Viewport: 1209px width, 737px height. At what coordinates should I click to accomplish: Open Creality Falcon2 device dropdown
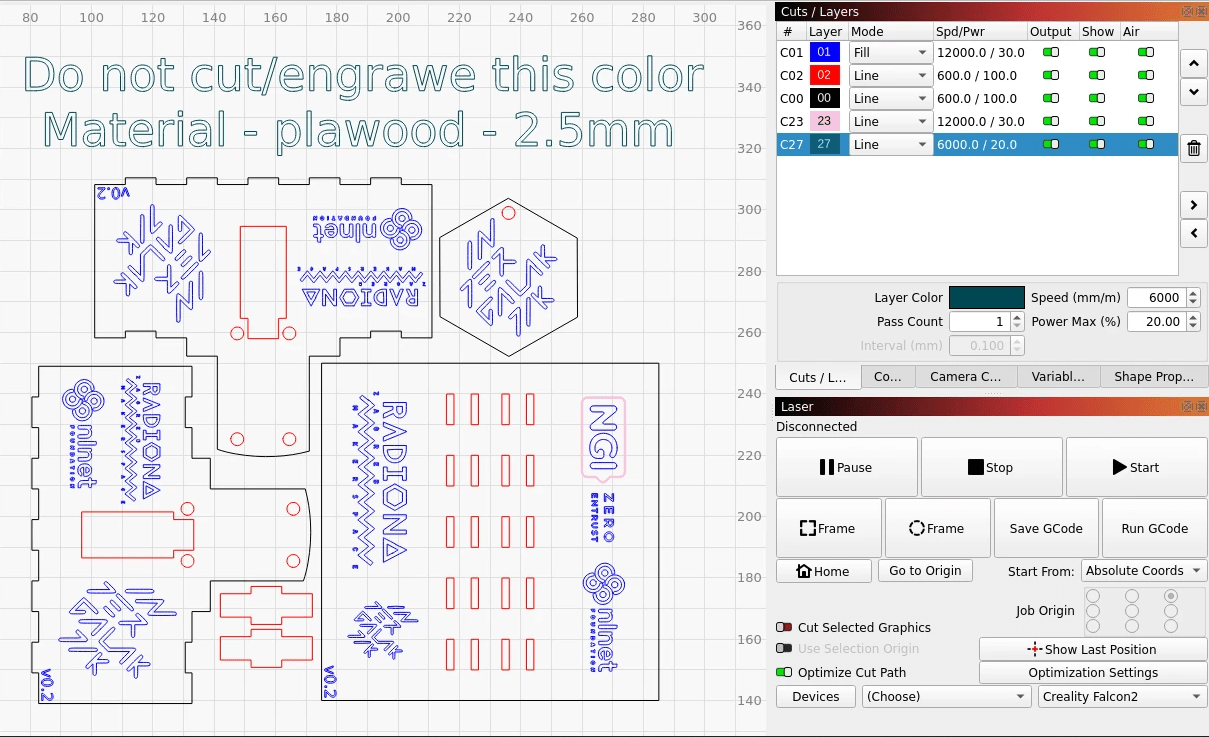pos(1121,696)
